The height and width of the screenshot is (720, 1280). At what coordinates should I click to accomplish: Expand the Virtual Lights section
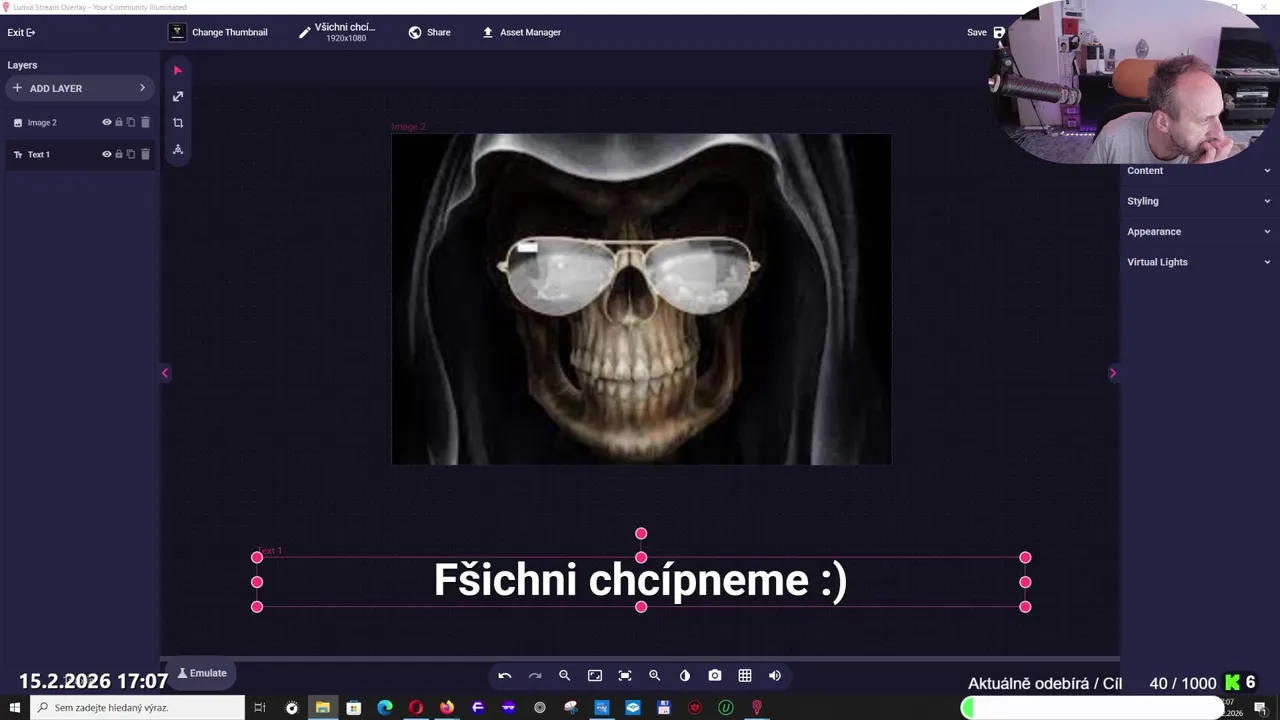(x=1199, y=262)
